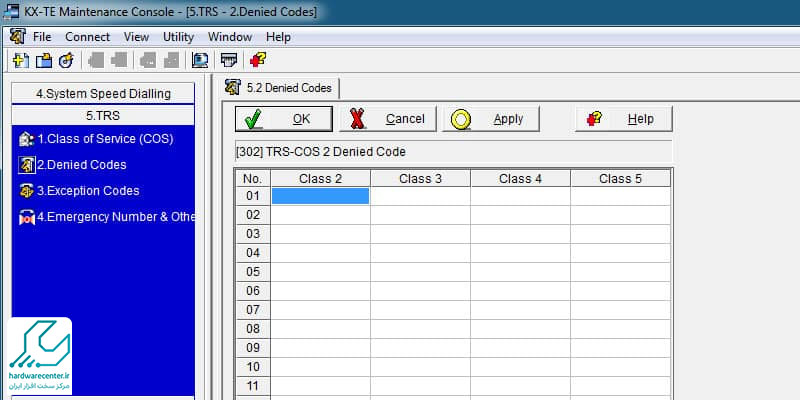Image resolution: width=800 pixels, height=400 pixels.
Task: Select the highlighted Class 2 cell in row 01
Action: [x=320, y=196]
